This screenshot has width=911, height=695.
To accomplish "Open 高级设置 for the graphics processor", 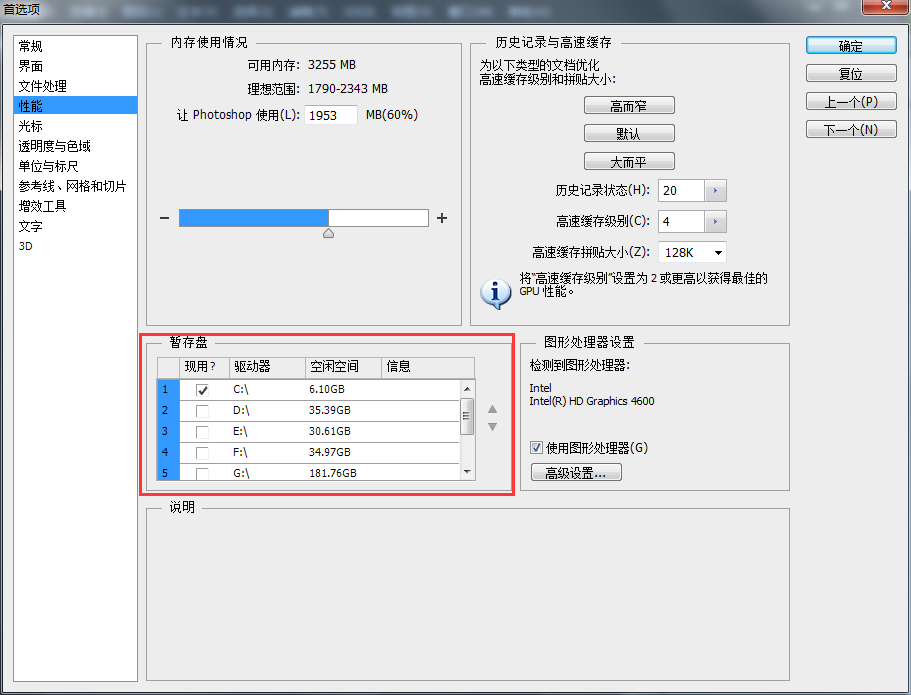I will click(576, 471).
